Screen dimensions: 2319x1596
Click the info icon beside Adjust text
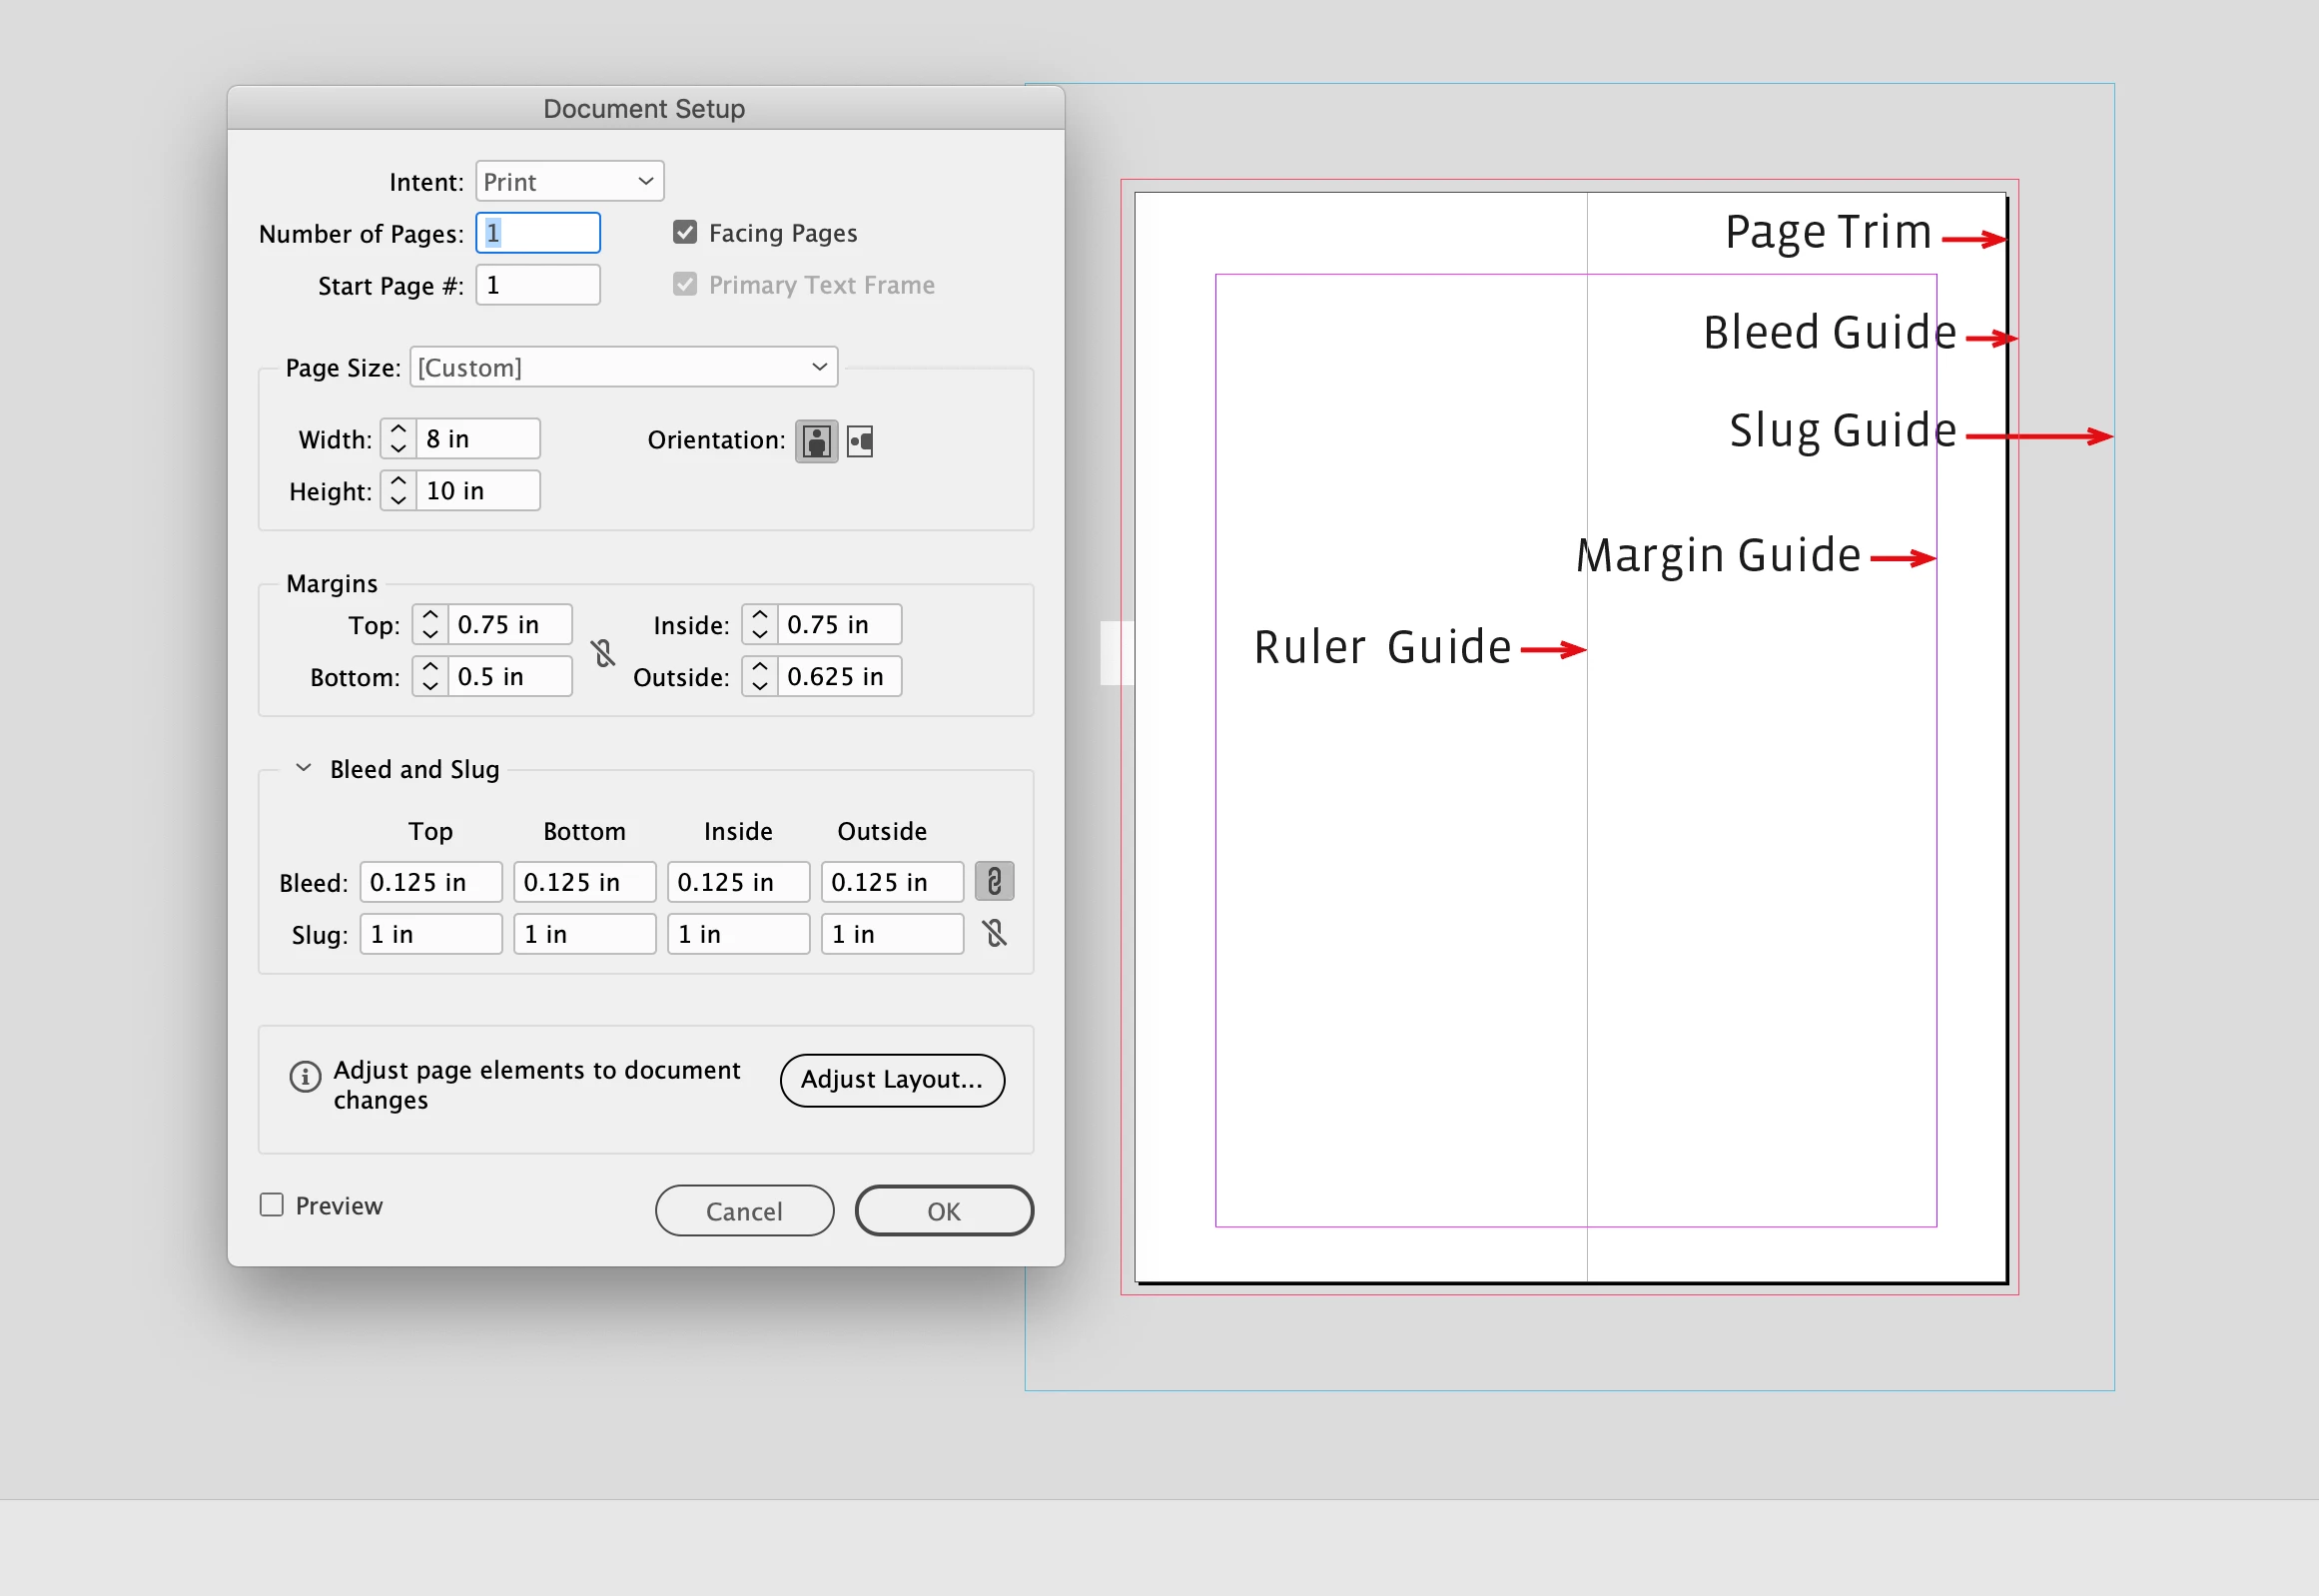coord(305,1077)
